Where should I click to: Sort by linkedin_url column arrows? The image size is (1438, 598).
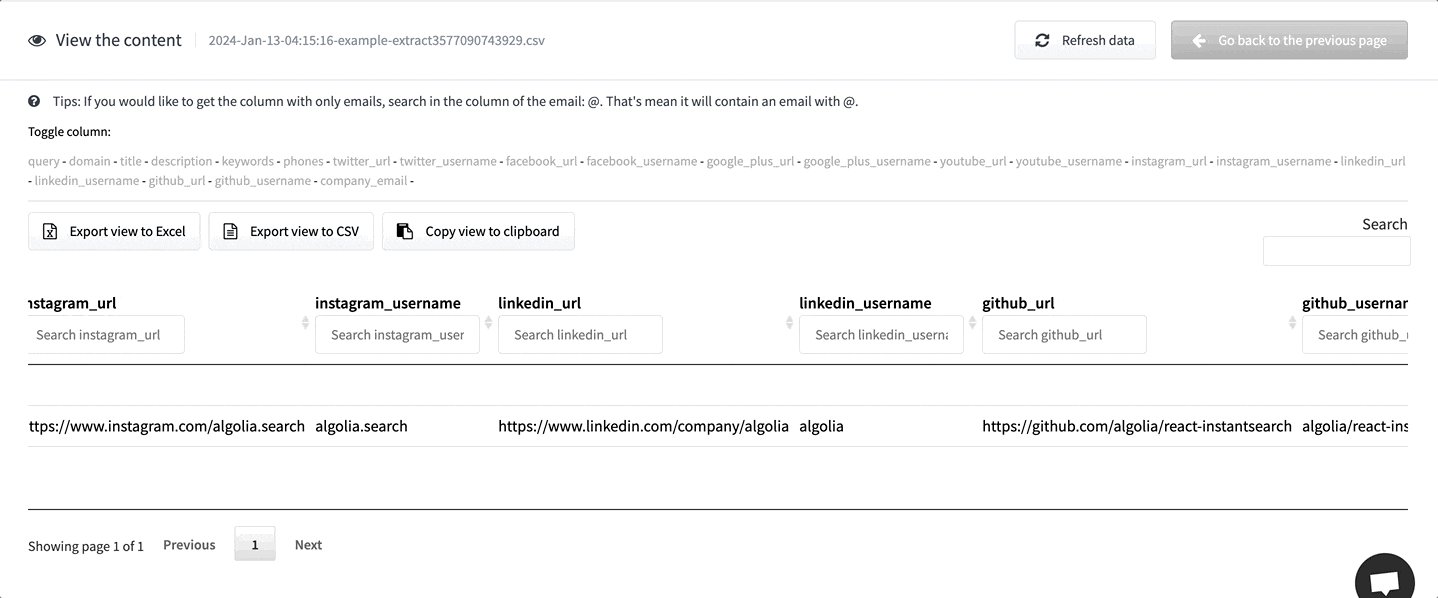[789, 322]
